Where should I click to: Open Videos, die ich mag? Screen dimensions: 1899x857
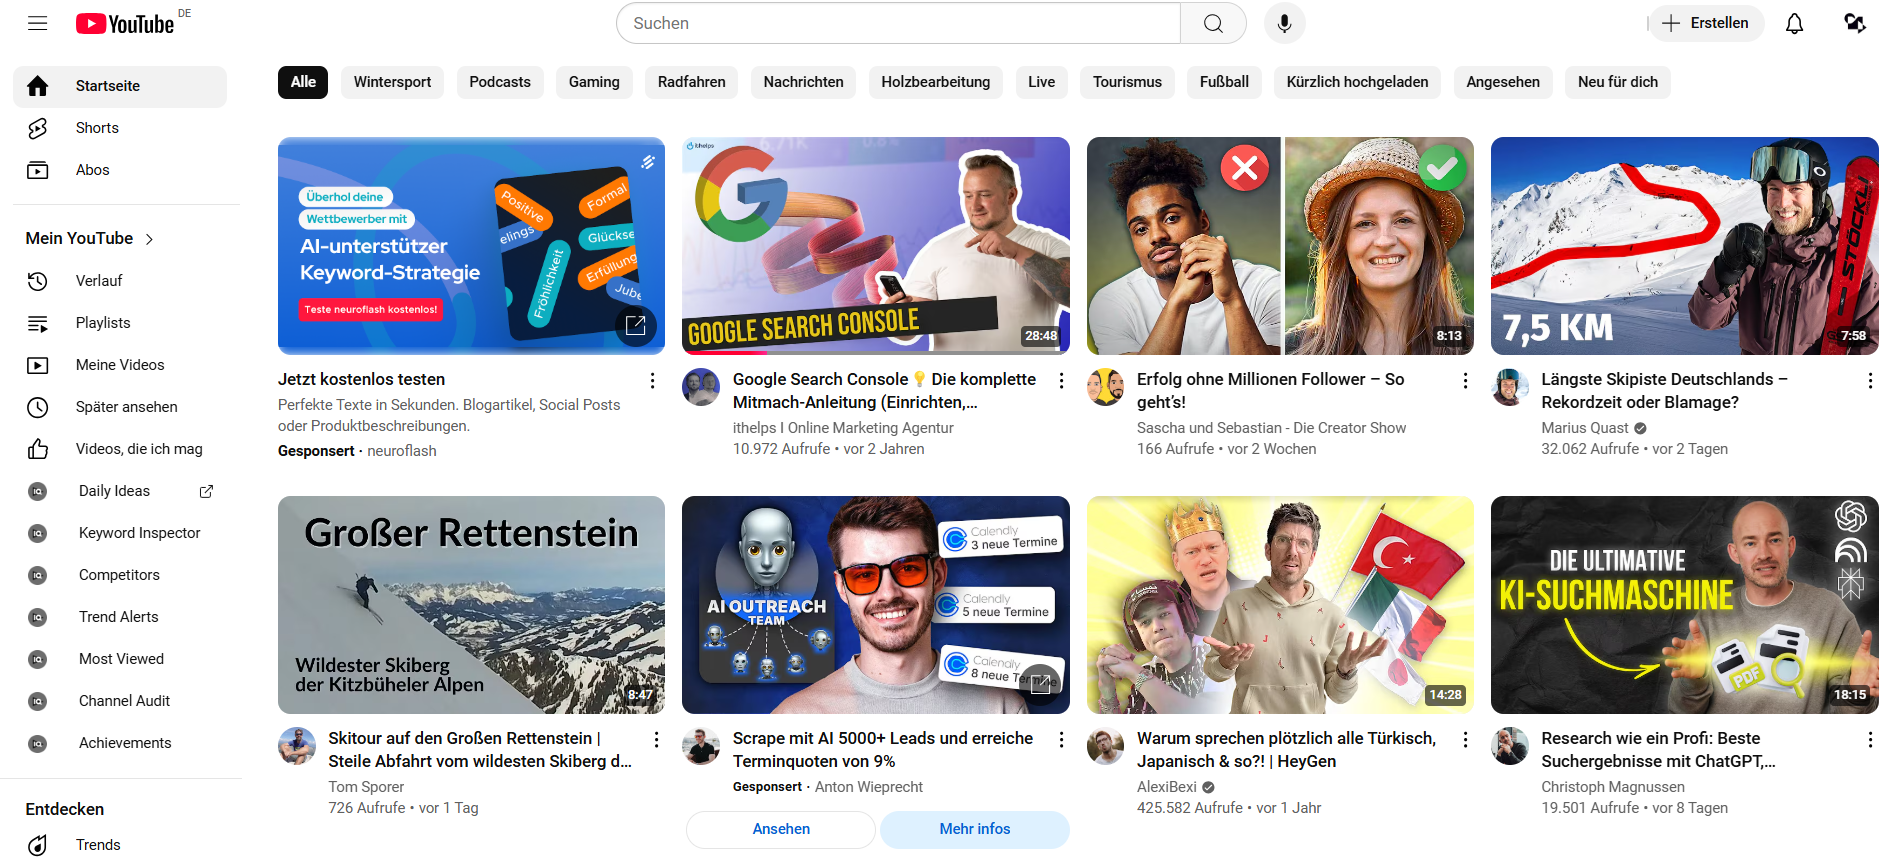(x=120, y=449)
